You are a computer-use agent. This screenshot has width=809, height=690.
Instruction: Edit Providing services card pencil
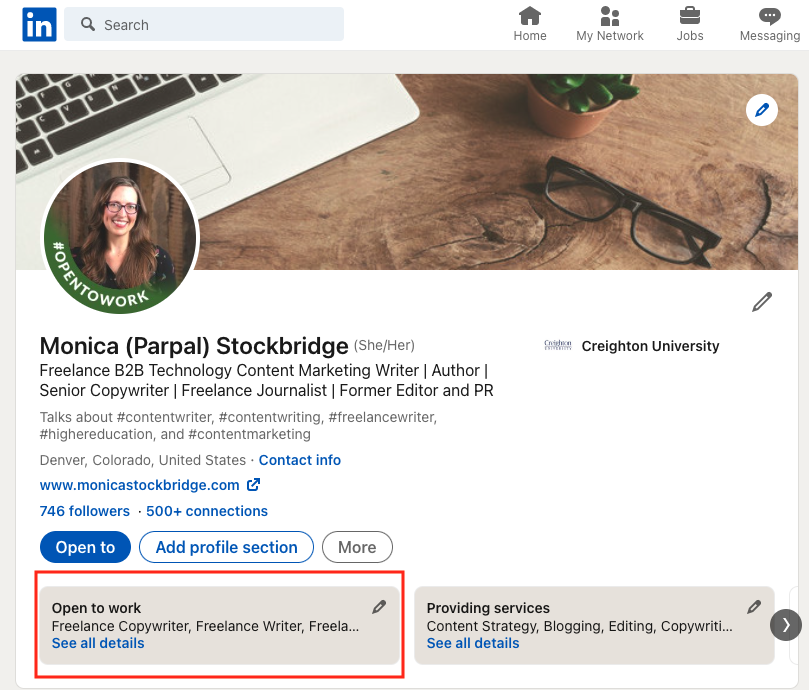pyautogui.click(x=754, y=607)
